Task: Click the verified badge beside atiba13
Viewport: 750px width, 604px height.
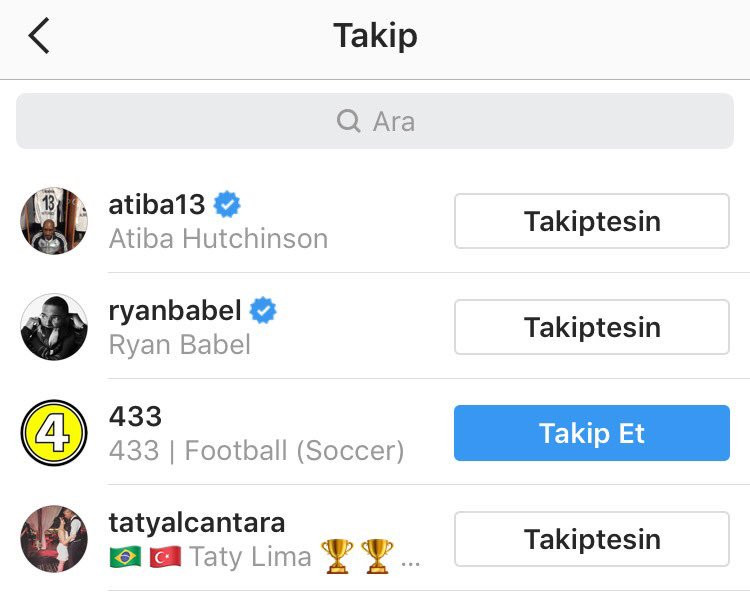Action: 228,205
